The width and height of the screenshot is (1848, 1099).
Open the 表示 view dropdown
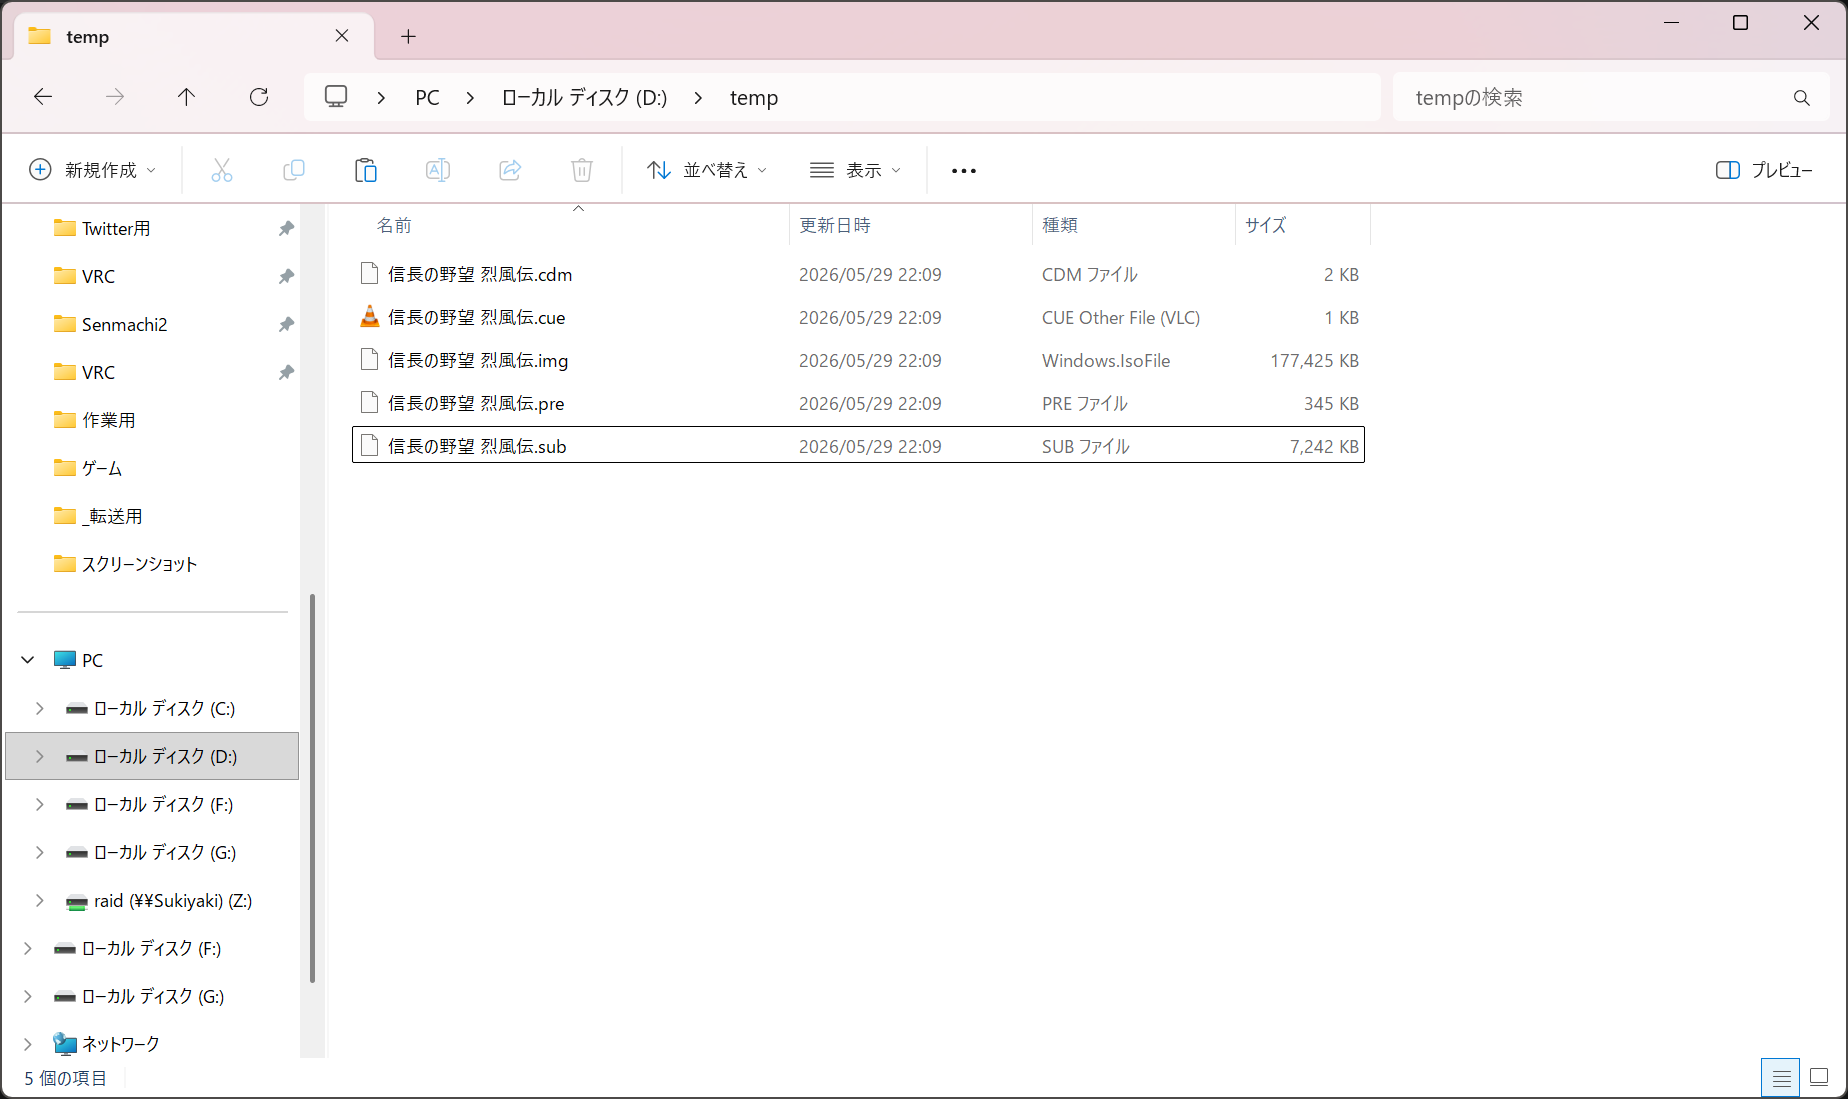point(856,170)
